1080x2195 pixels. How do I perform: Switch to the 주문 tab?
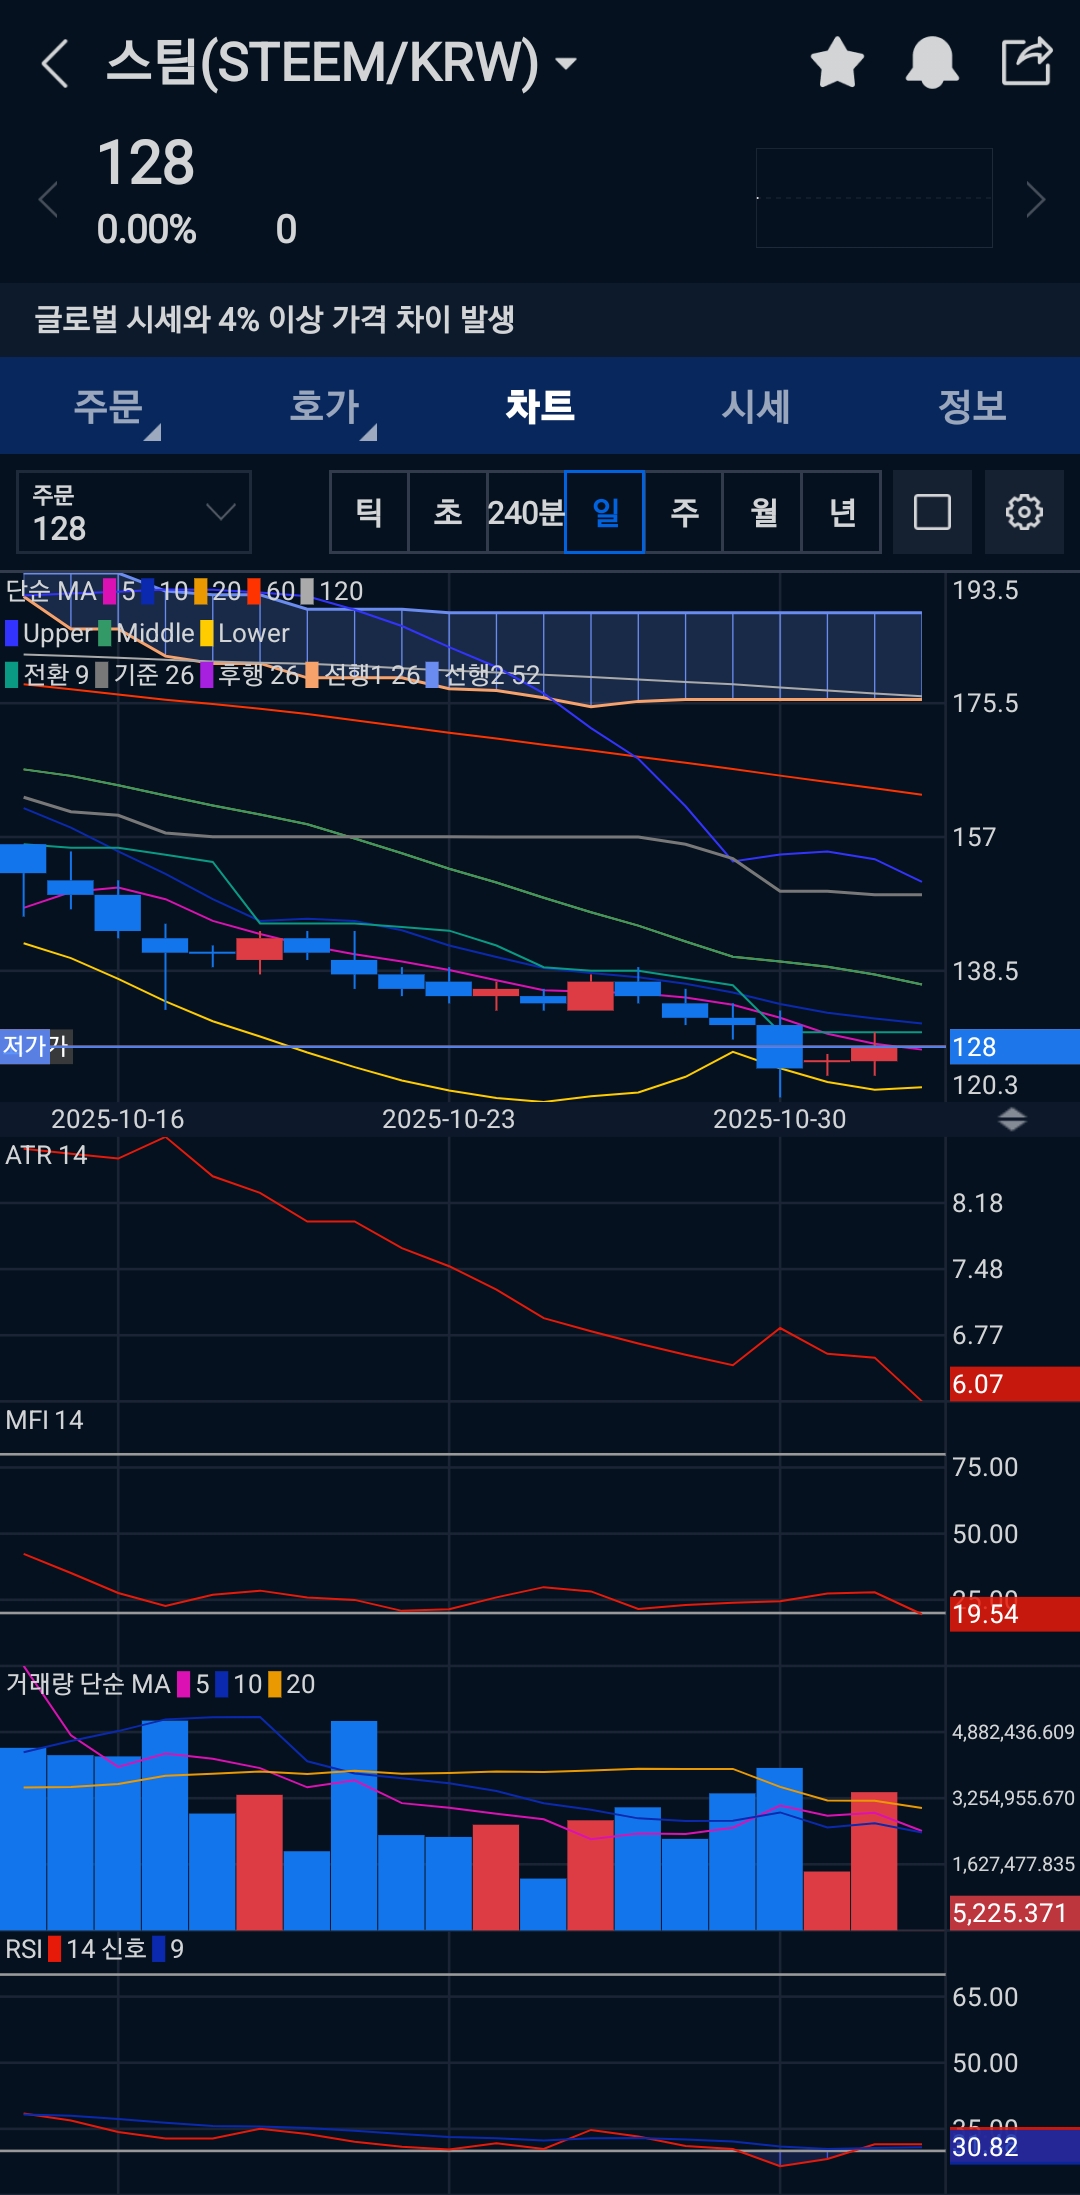click(x=108, y=406)
